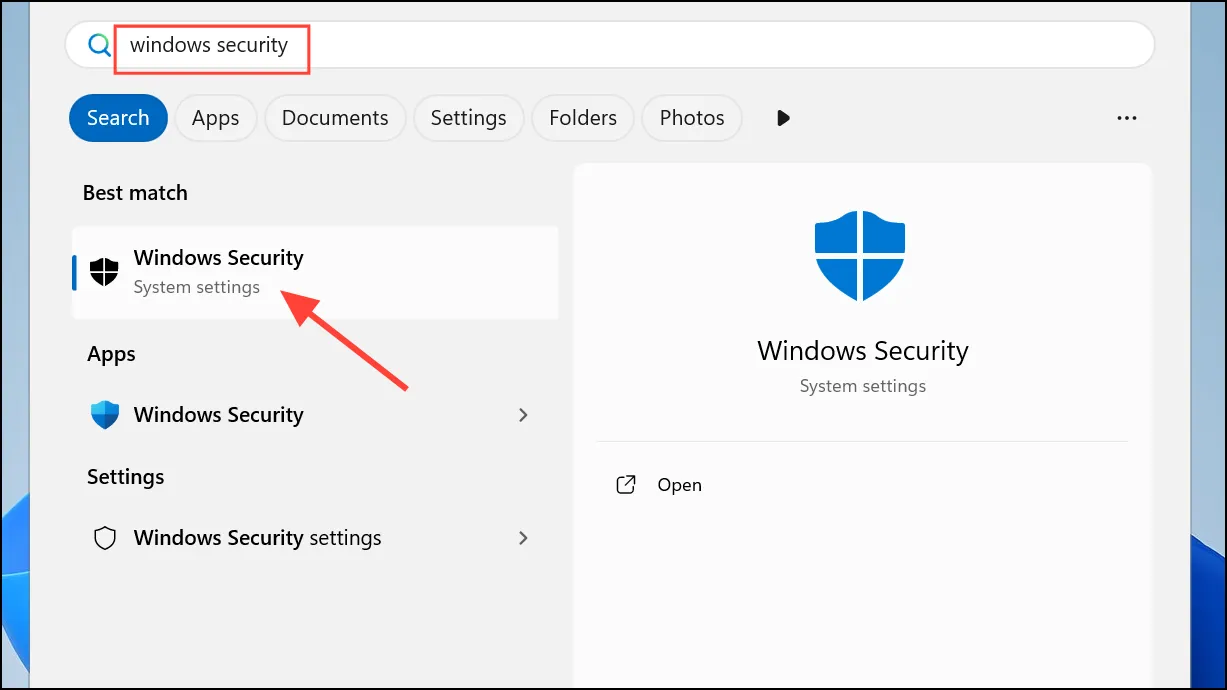Switch to the Settings filter tab

pyautogui.click(x=468, y=118)
